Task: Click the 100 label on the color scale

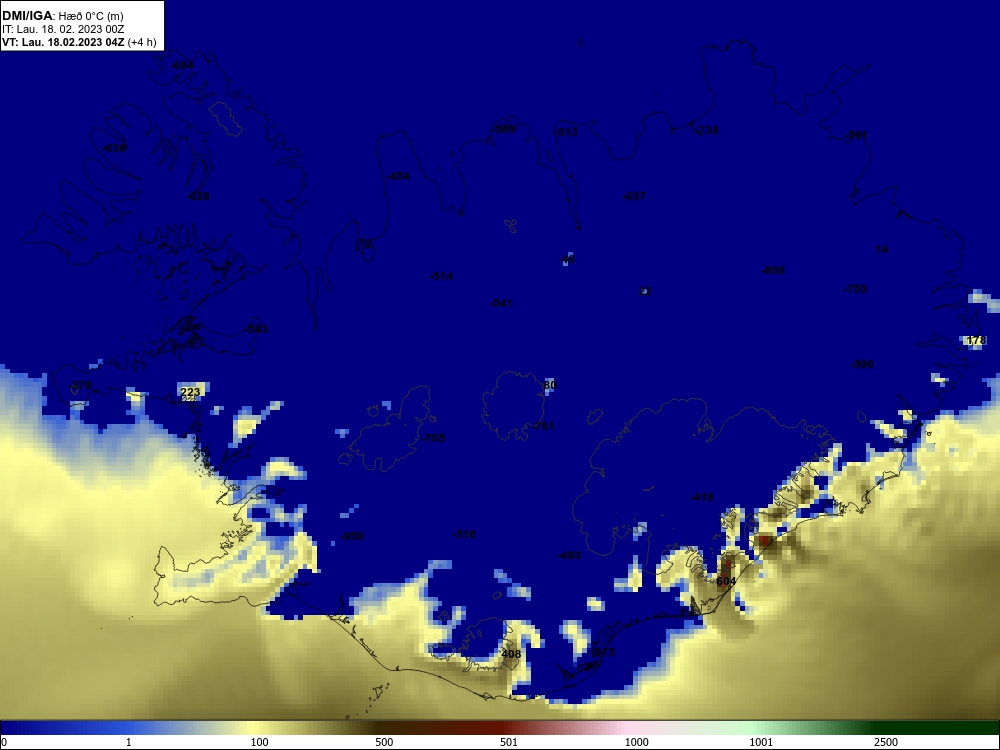Action: point(260,742)
